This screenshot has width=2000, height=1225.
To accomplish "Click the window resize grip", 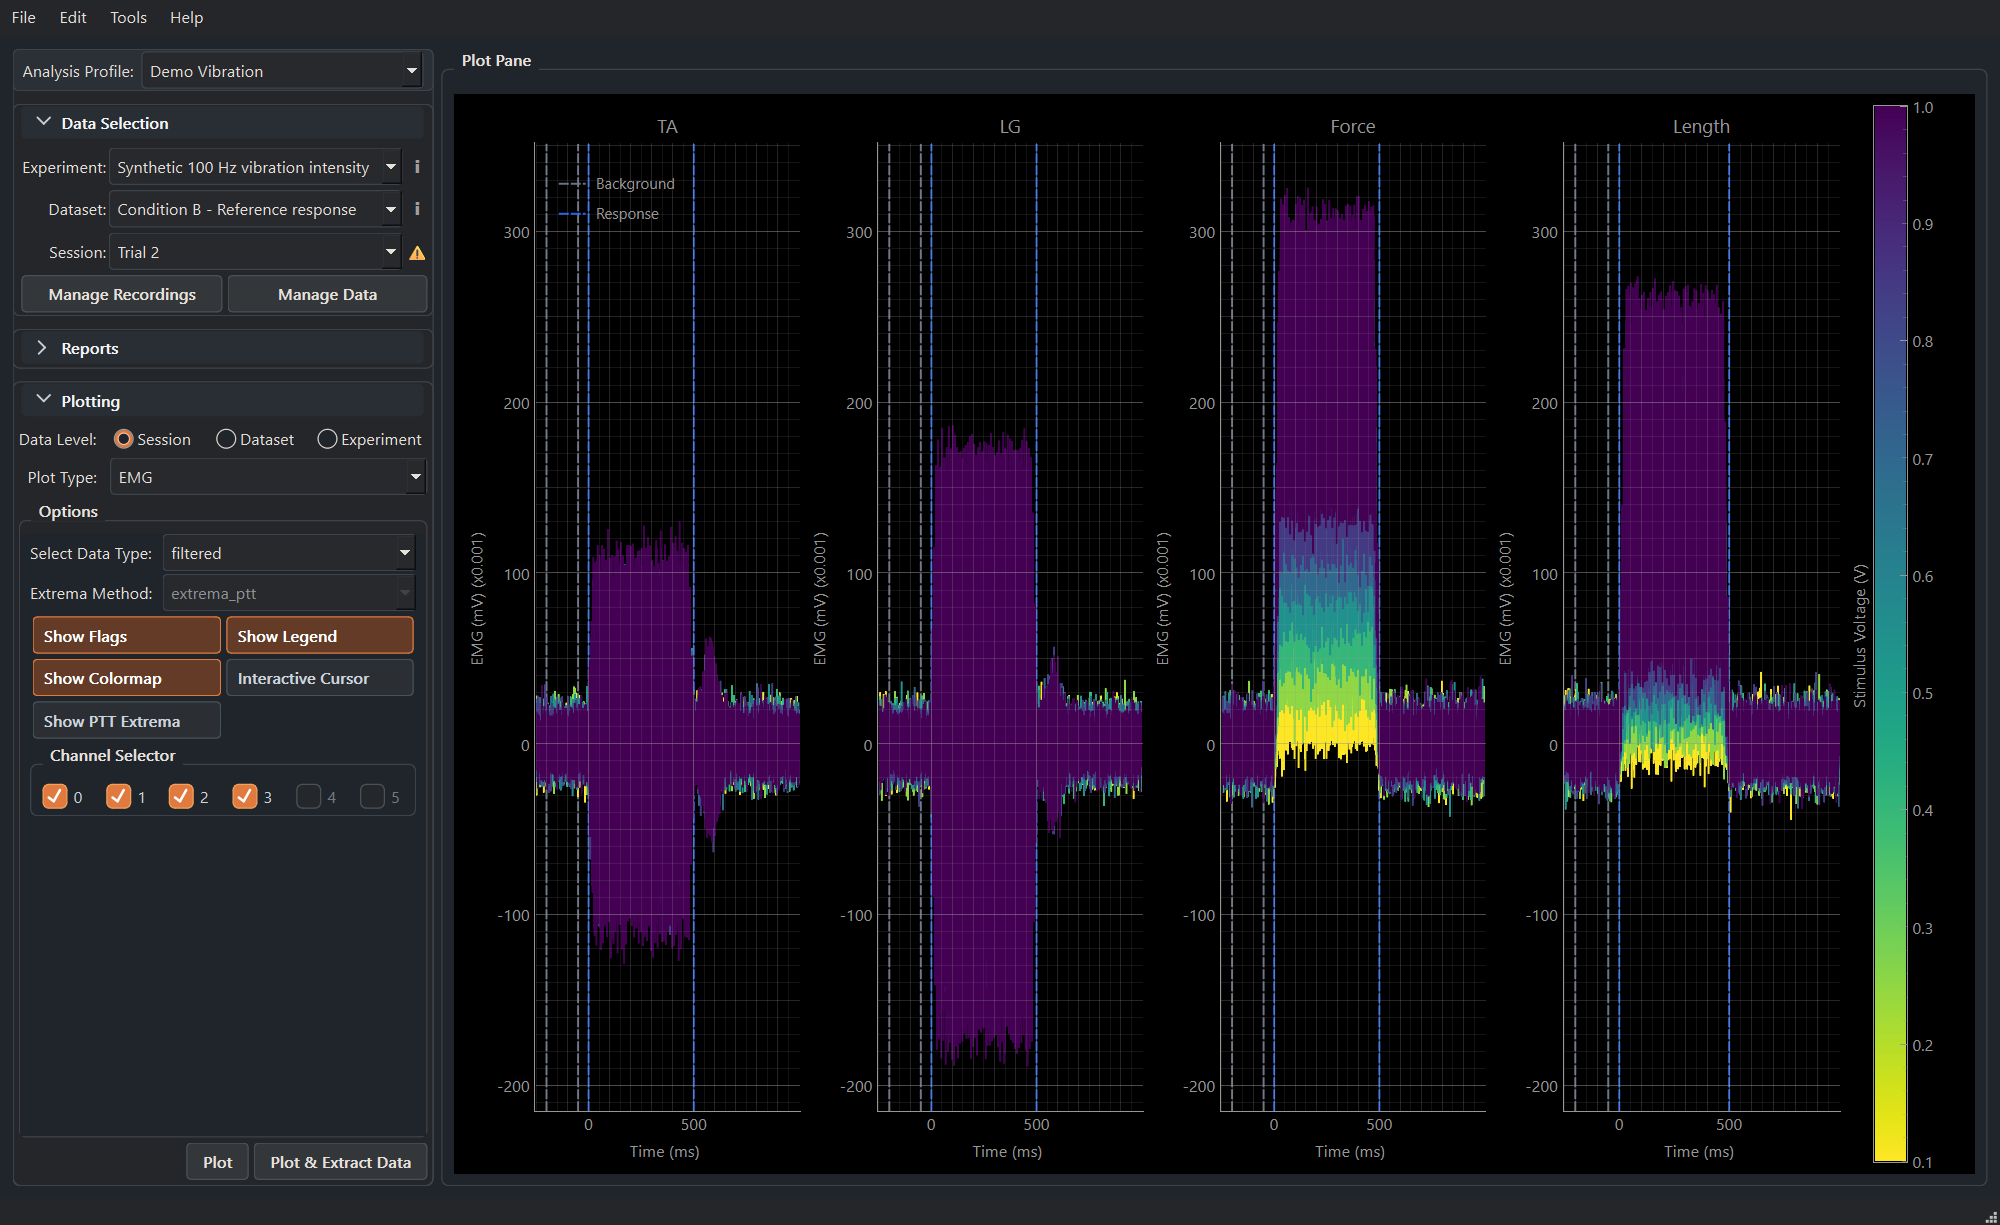I will (x=1989, y=1215).
